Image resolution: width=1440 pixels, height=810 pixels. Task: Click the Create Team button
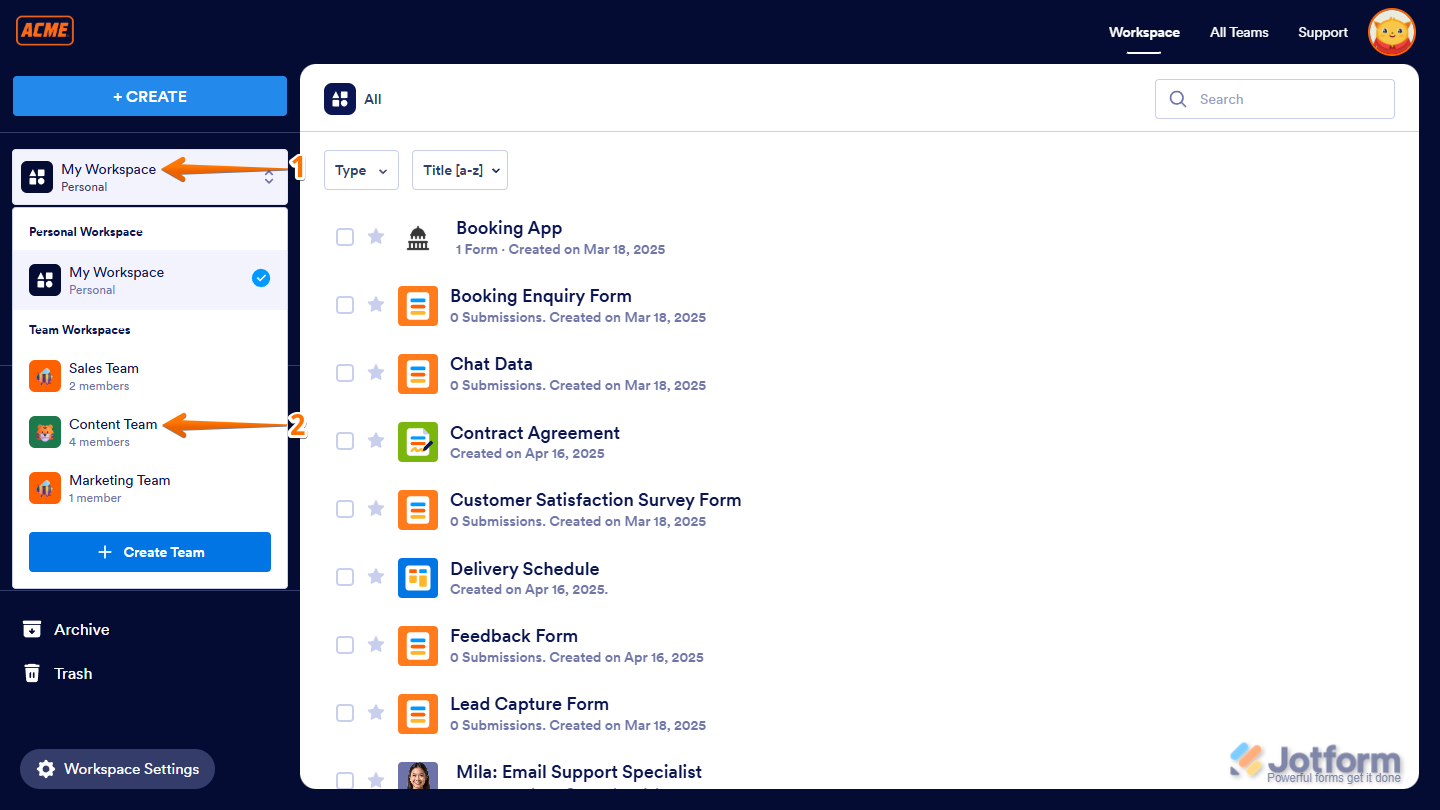[x=149, y=551]
